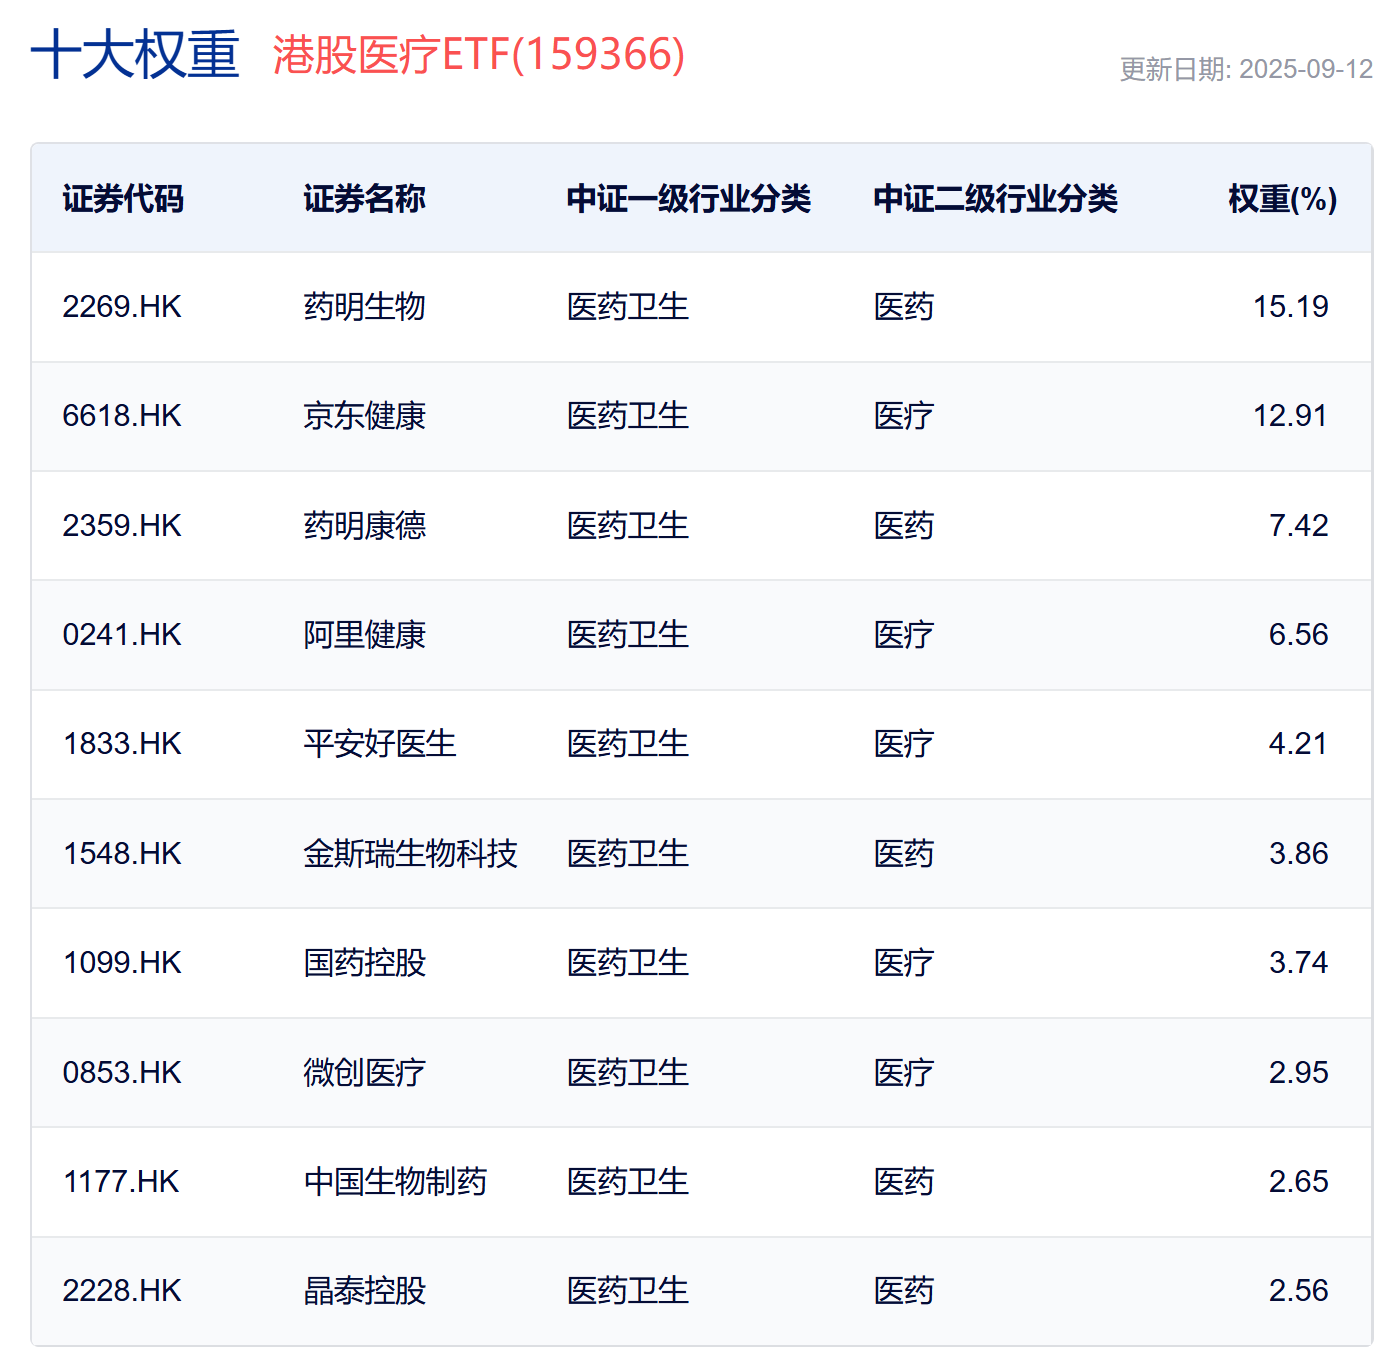Click '医疗' in the 0853.HK row
The image size is (1386, 1349).
pos(904,1073)
